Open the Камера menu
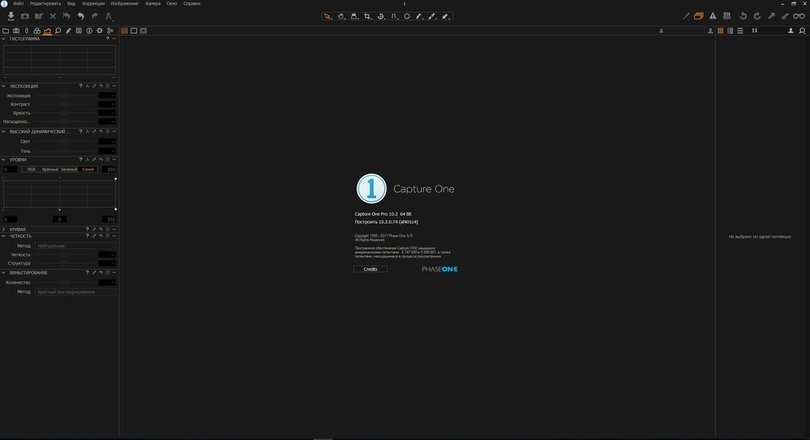 click(153, 4)
